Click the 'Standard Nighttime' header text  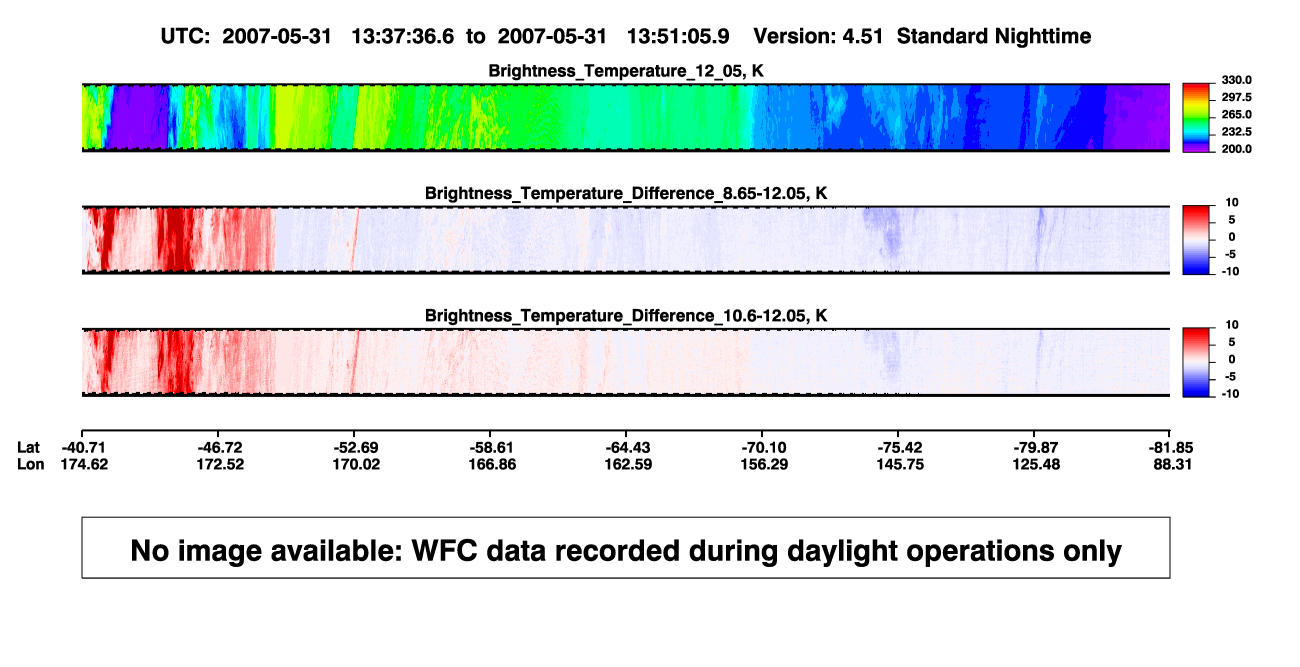[x=994, y=36]
